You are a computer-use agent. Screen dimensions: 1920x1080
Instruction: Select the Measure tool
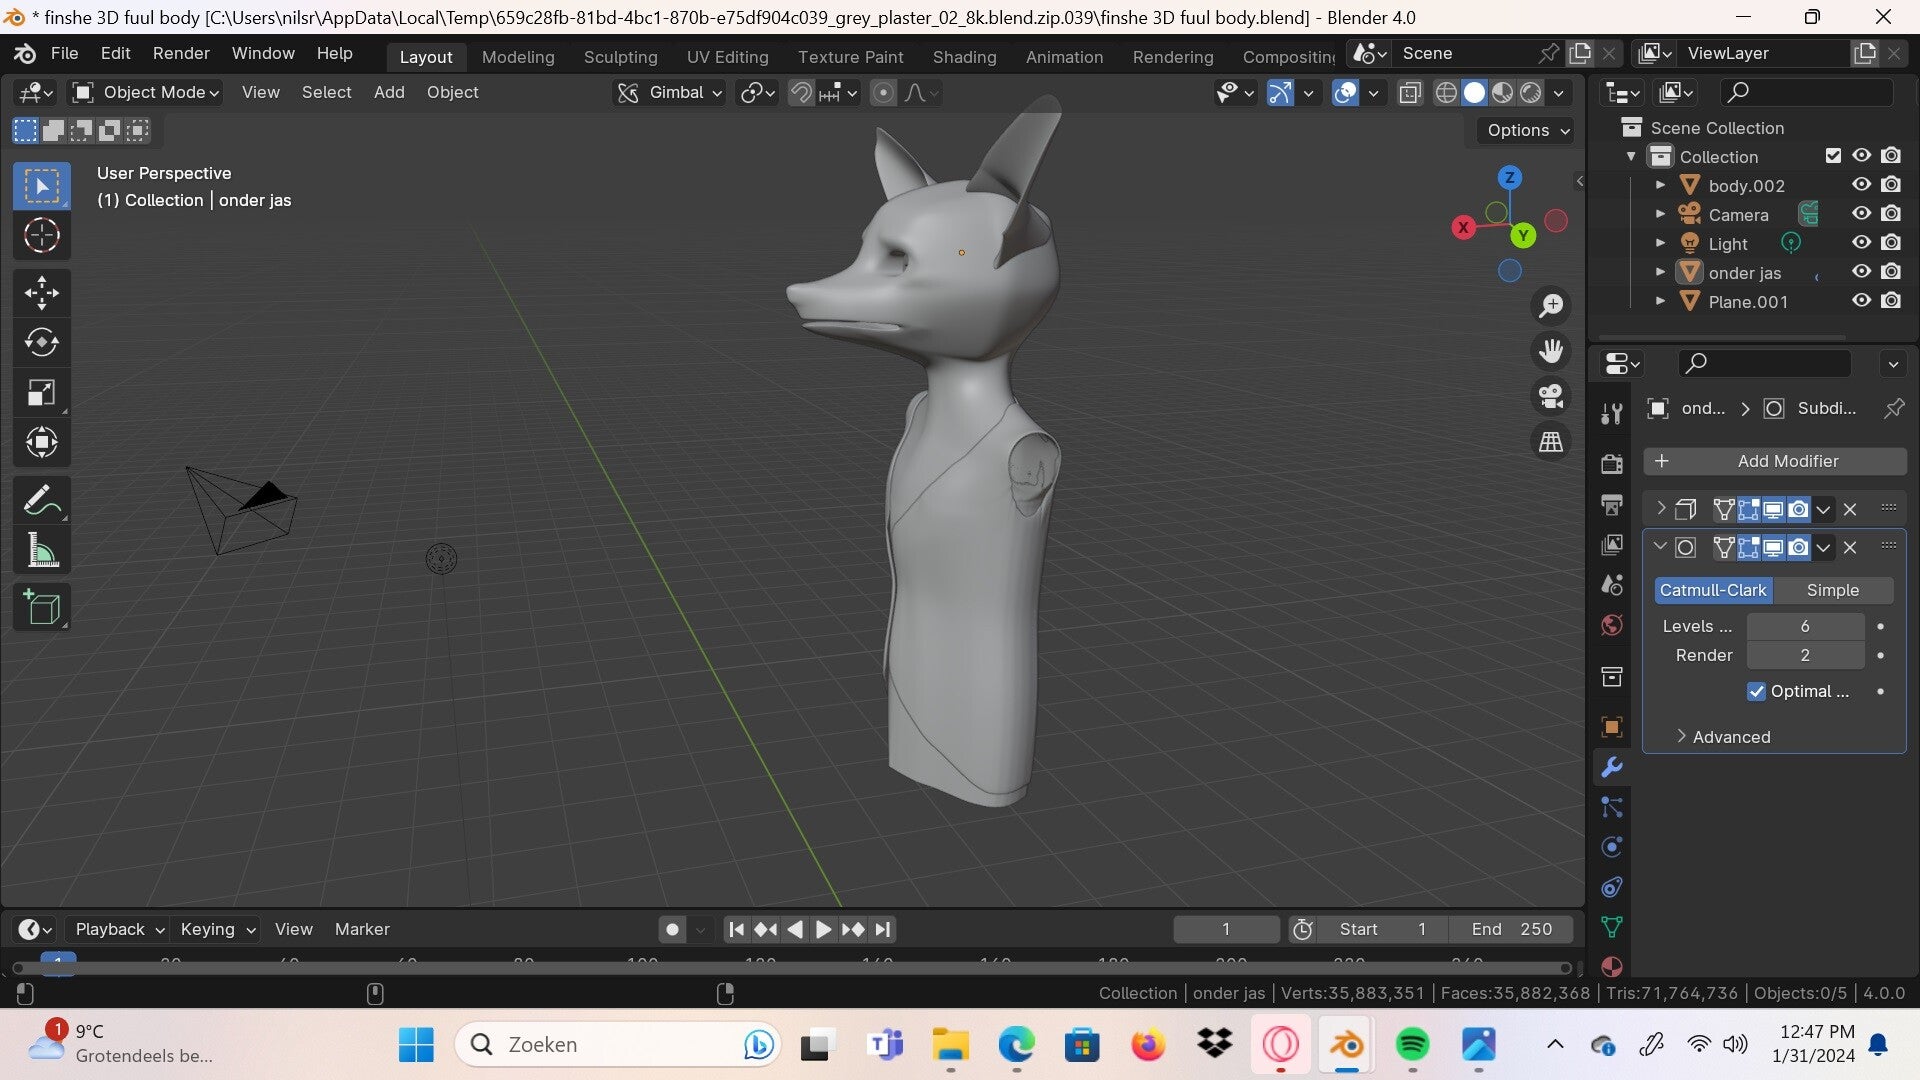41,550
